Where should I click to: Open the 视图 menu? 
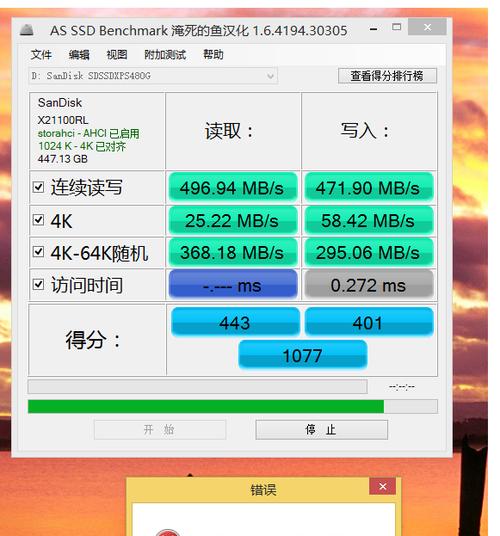coord(117,55)
